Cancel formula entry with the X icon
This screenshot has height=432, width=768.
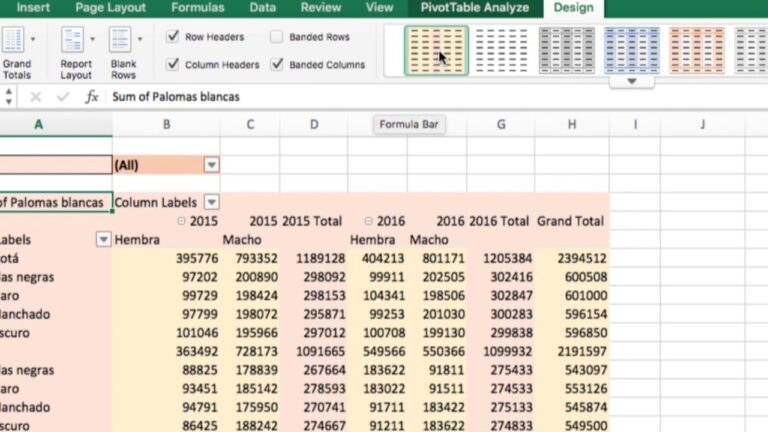[x=35, y=97]
